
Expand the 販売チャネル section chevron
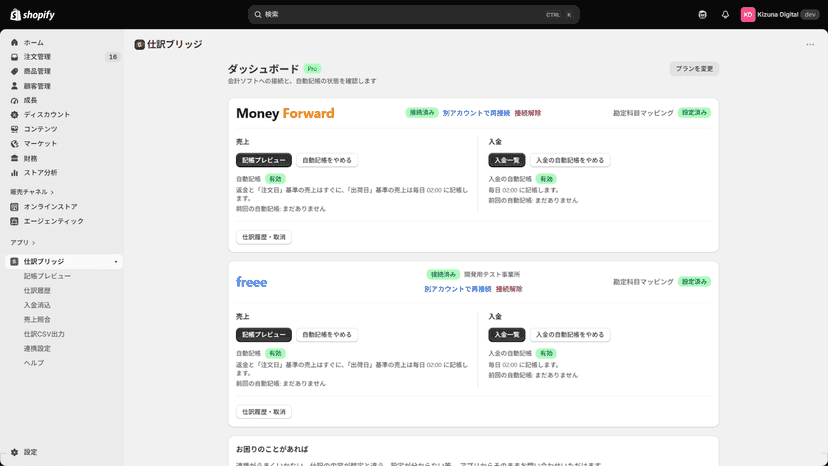point(52,192)
